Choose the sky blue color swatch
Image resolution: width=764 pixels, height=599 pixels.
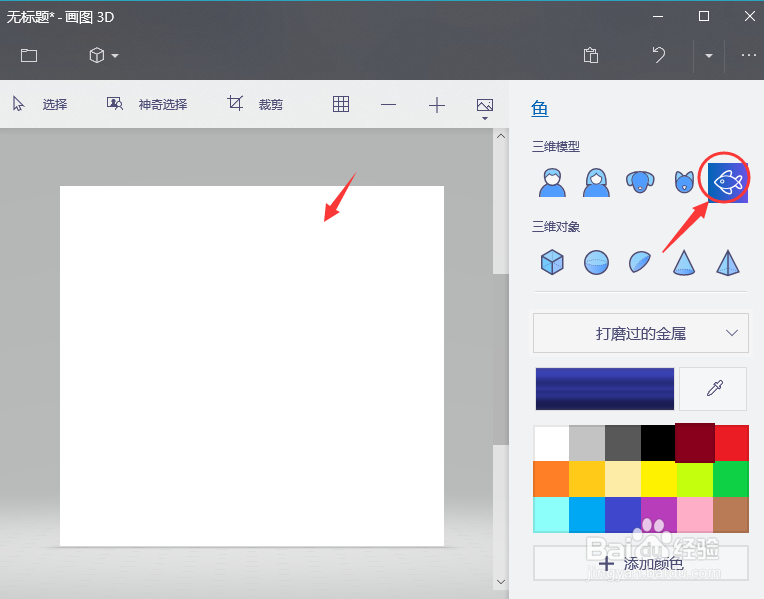pyautogui.click(x=587, y=515)
